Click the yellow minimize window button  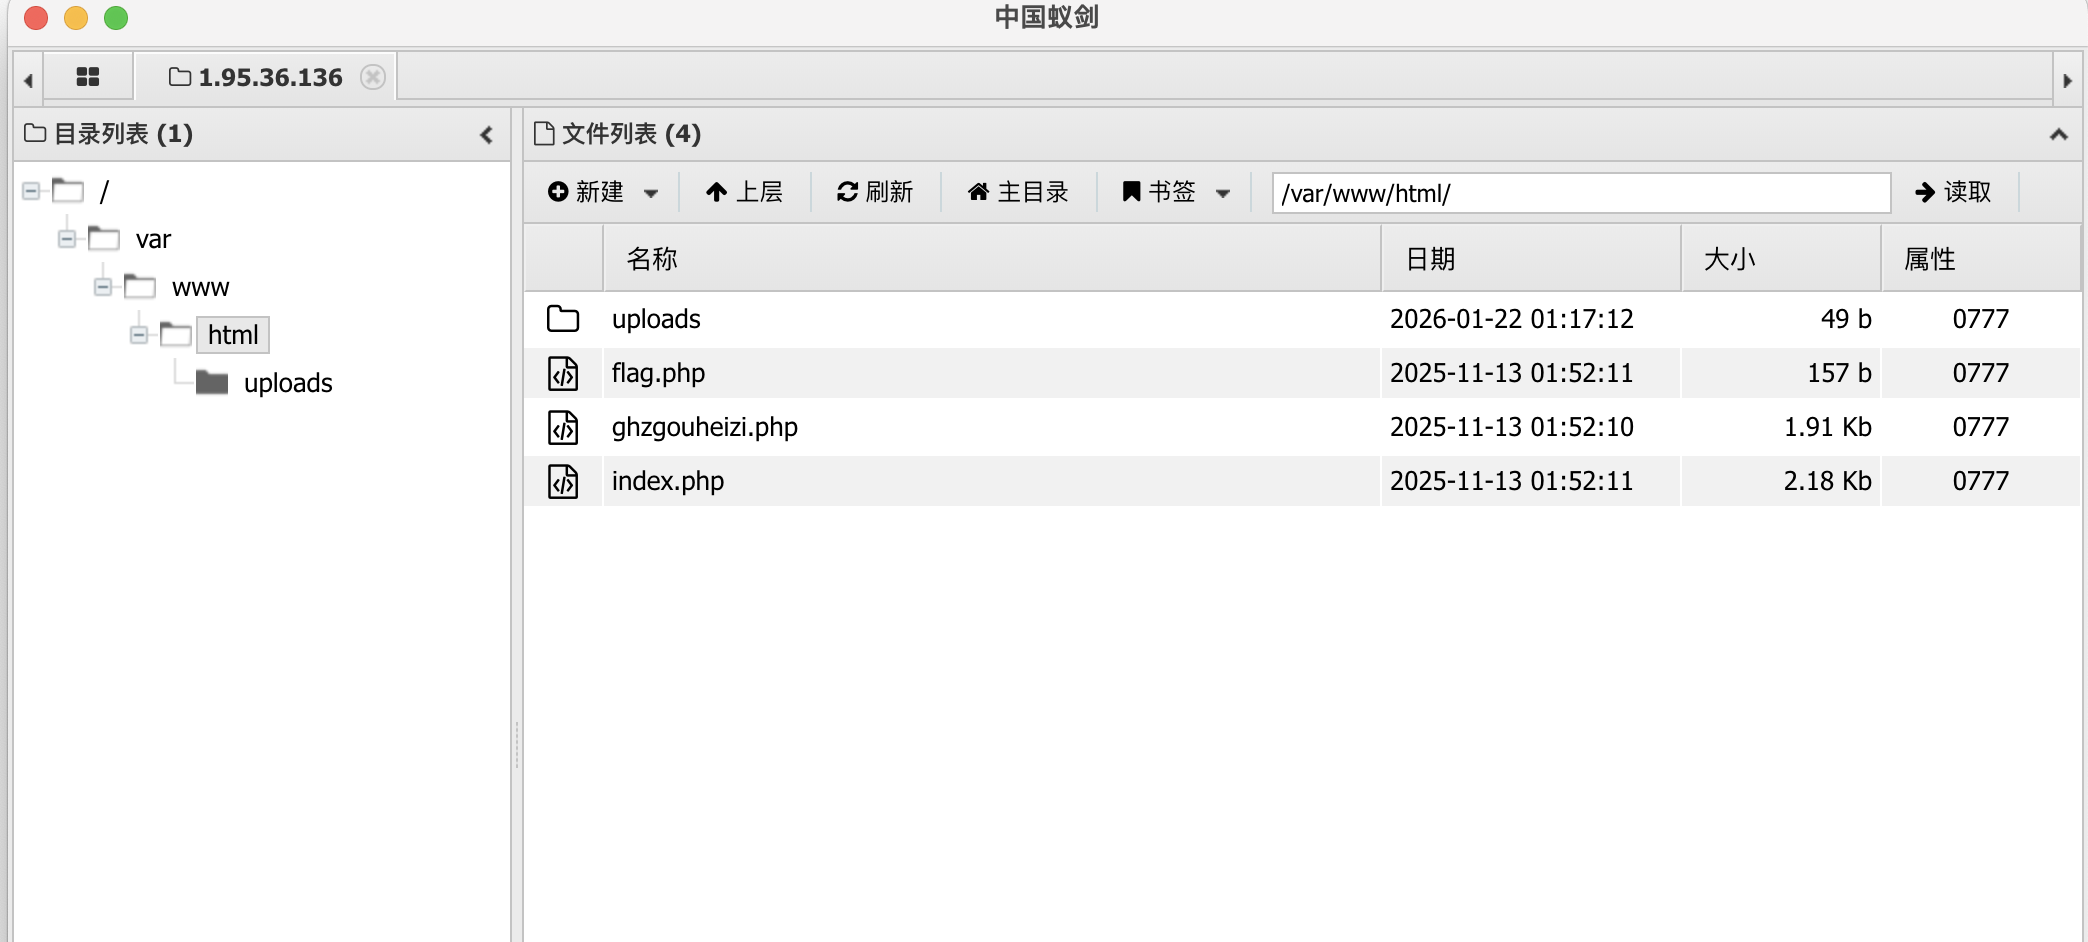click(76, 18)
